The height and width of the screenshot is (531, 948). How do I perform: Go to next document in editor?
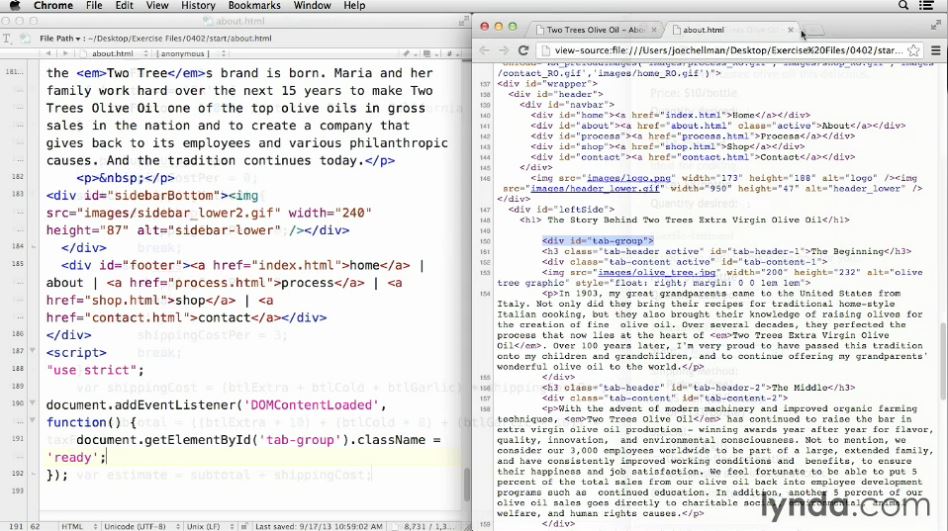pyautogui.click(x=66, y=54)
